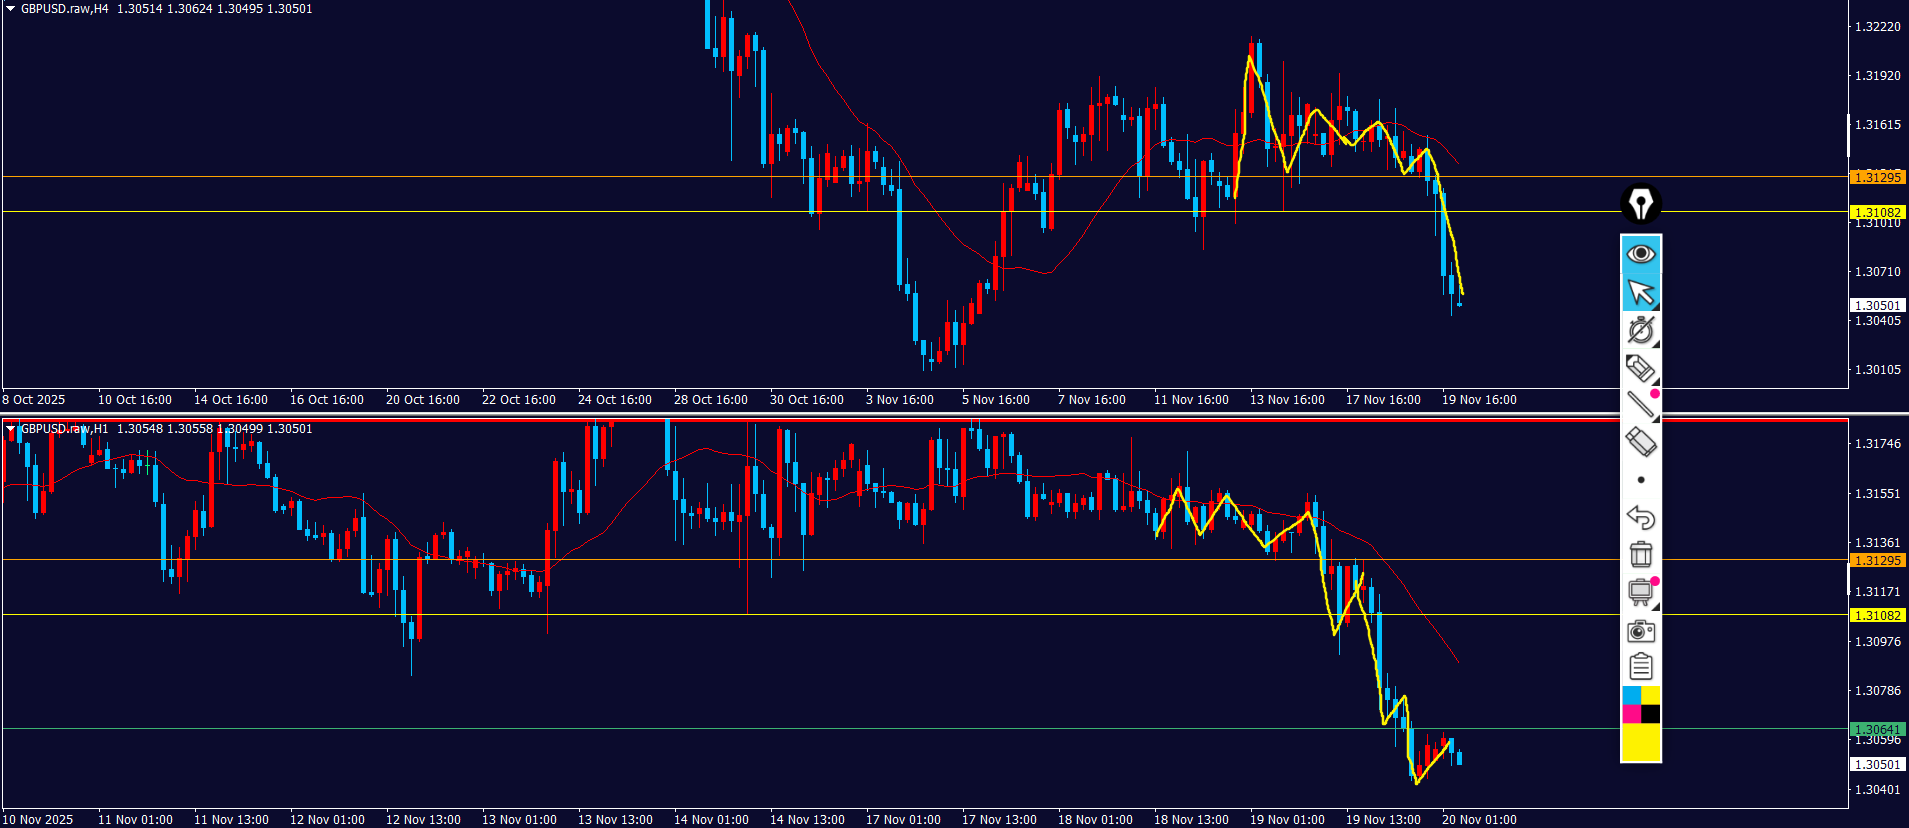Click the green 1.30641 price level label
Screen dimensions: 1909x828
tap(1877, 729)
